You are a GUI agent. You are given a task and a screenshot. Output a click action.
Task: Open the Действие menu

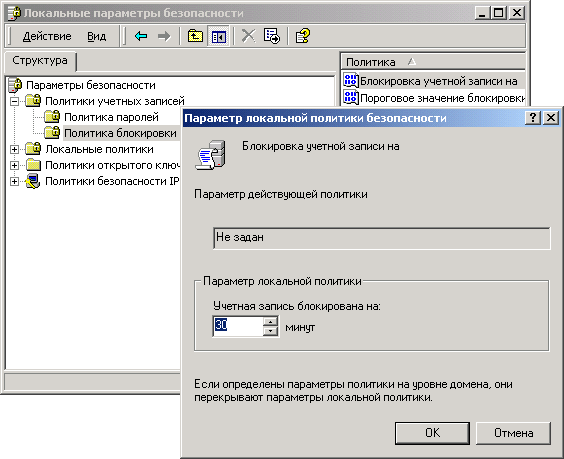[x=47, y=36]
